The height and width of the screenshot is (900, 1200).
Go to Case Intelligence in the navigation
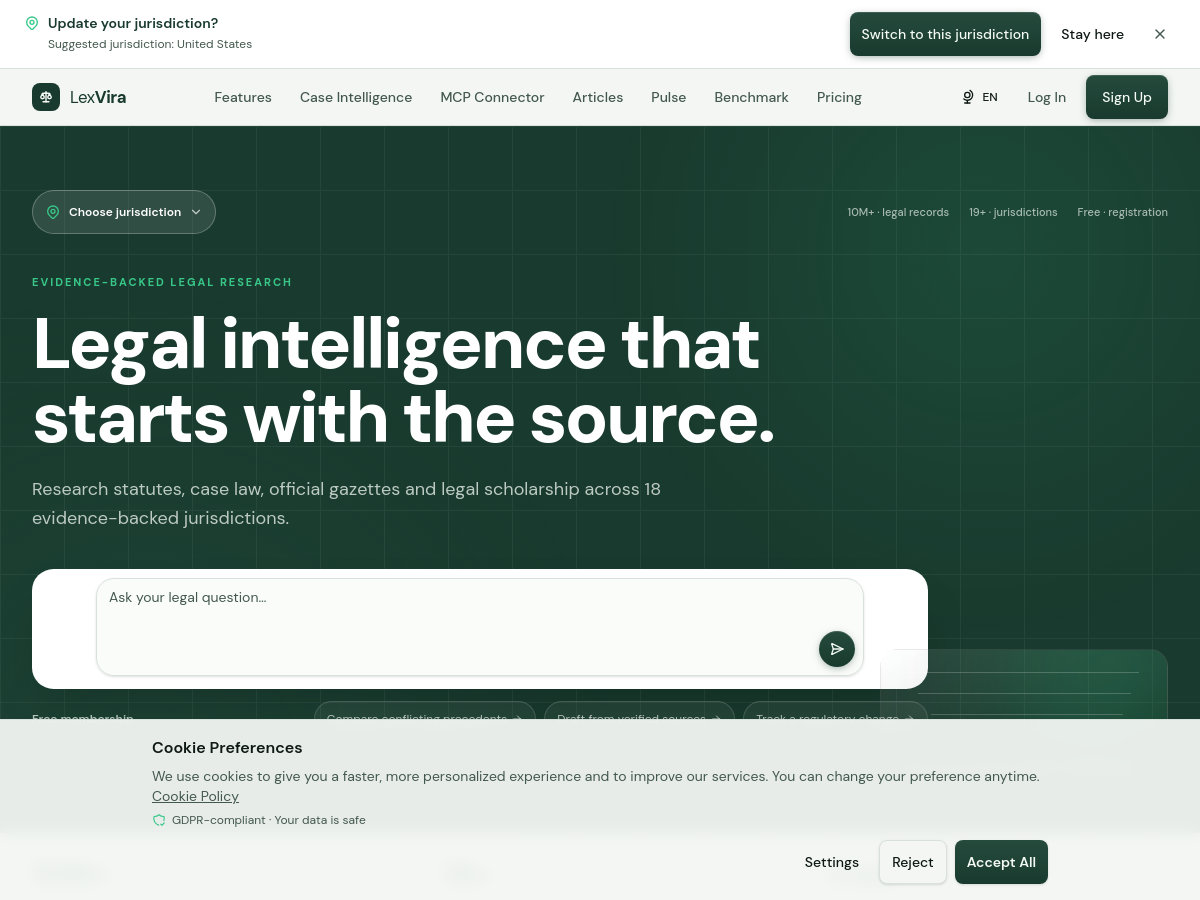coord(356,97)
